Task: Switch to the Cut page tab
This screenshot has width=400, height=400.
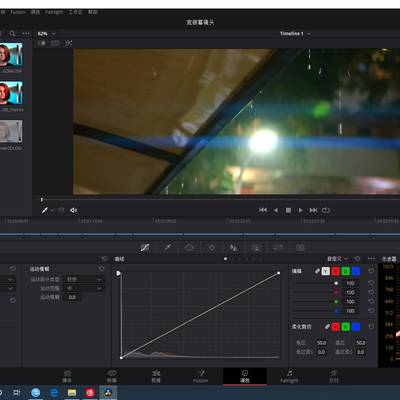Action: 112,376
